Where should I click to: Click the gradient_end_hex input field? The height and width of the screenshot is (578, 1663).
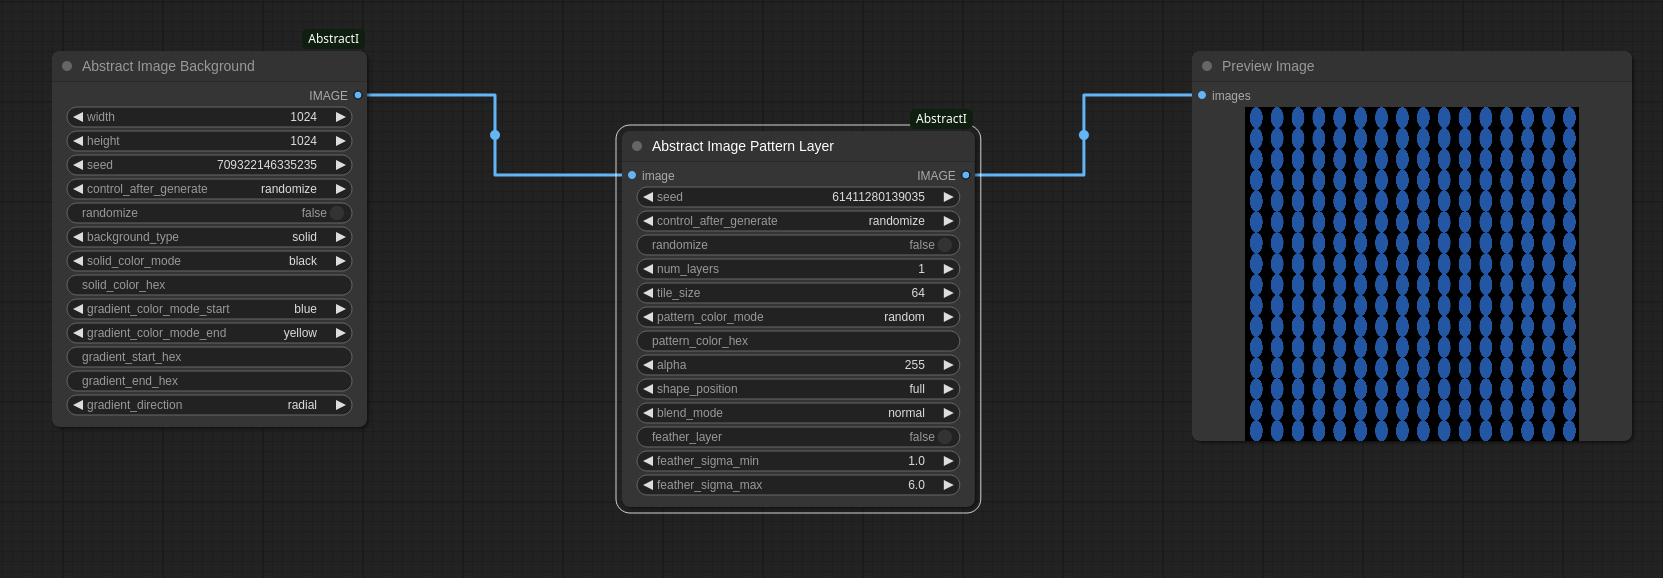coord(209,381)
